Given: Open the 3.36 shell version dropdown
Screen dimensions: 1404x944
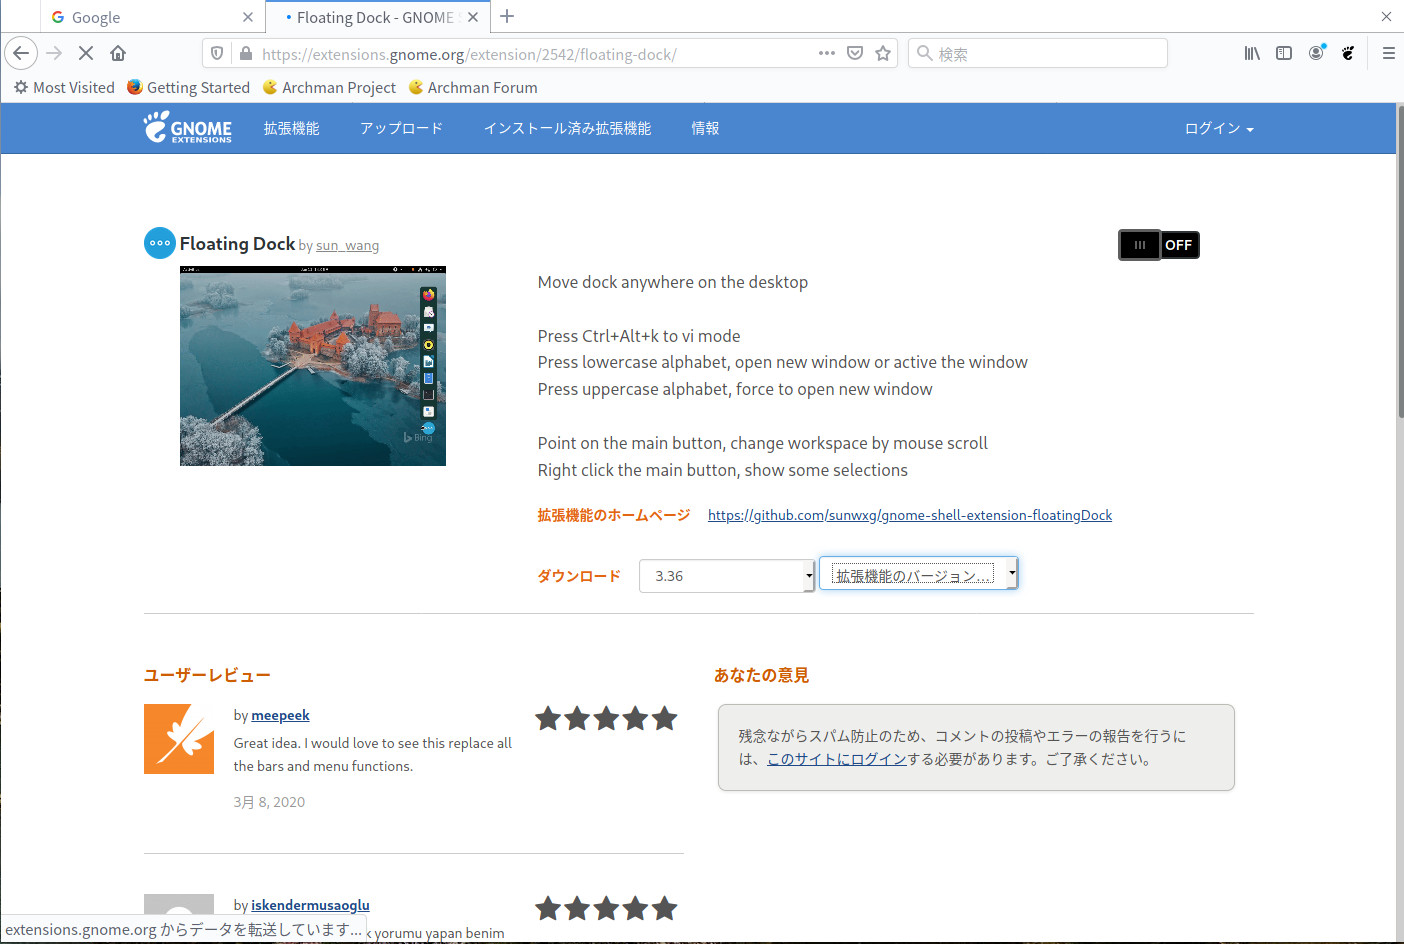Looking at the screenshot, I should [x=727, y=576].
